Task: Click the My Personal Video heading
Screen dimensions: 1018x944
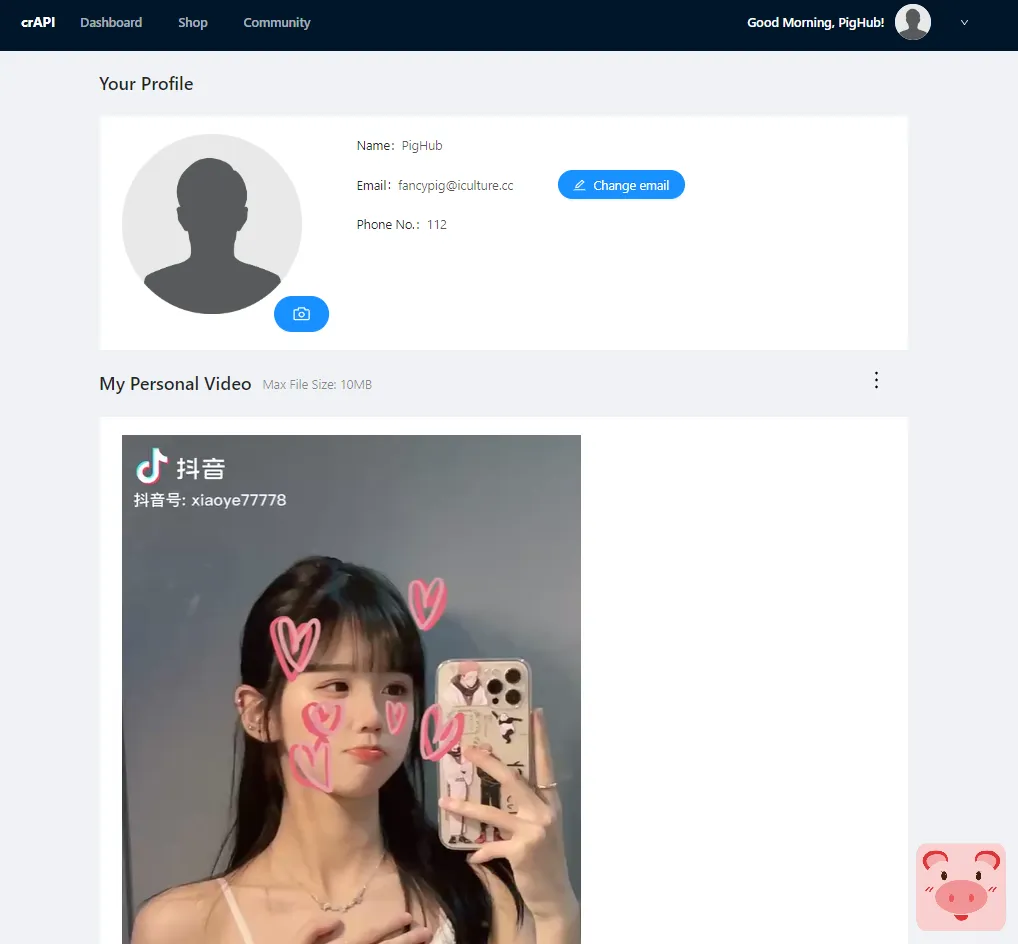Action: 175,384
